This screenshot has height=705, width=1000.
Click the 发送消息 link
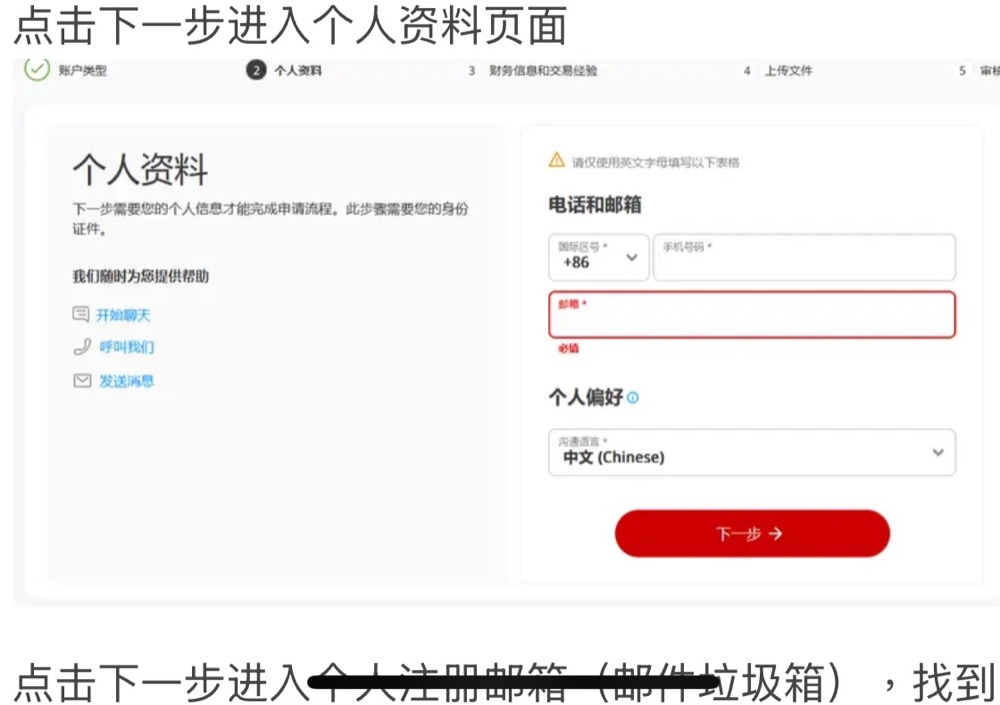pyautogui.click(x=126, y=381)
